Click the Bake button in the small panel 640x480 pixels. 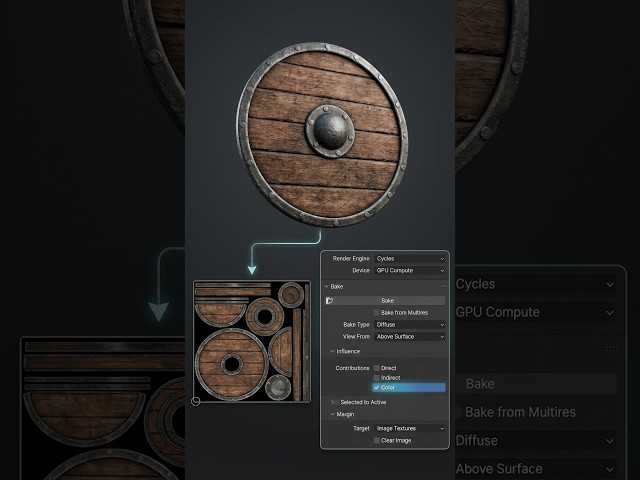(x=385, y=301)
